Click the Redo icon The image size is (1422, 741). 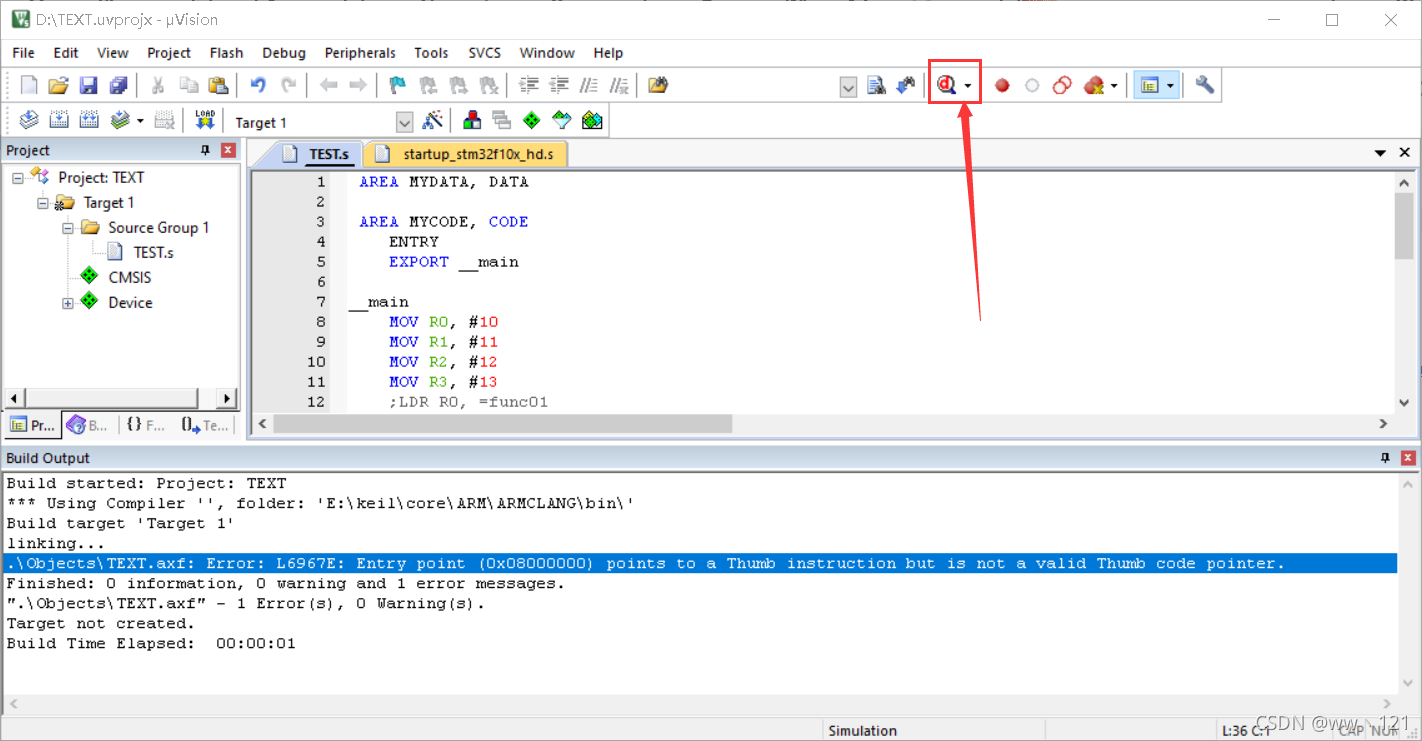288,86
